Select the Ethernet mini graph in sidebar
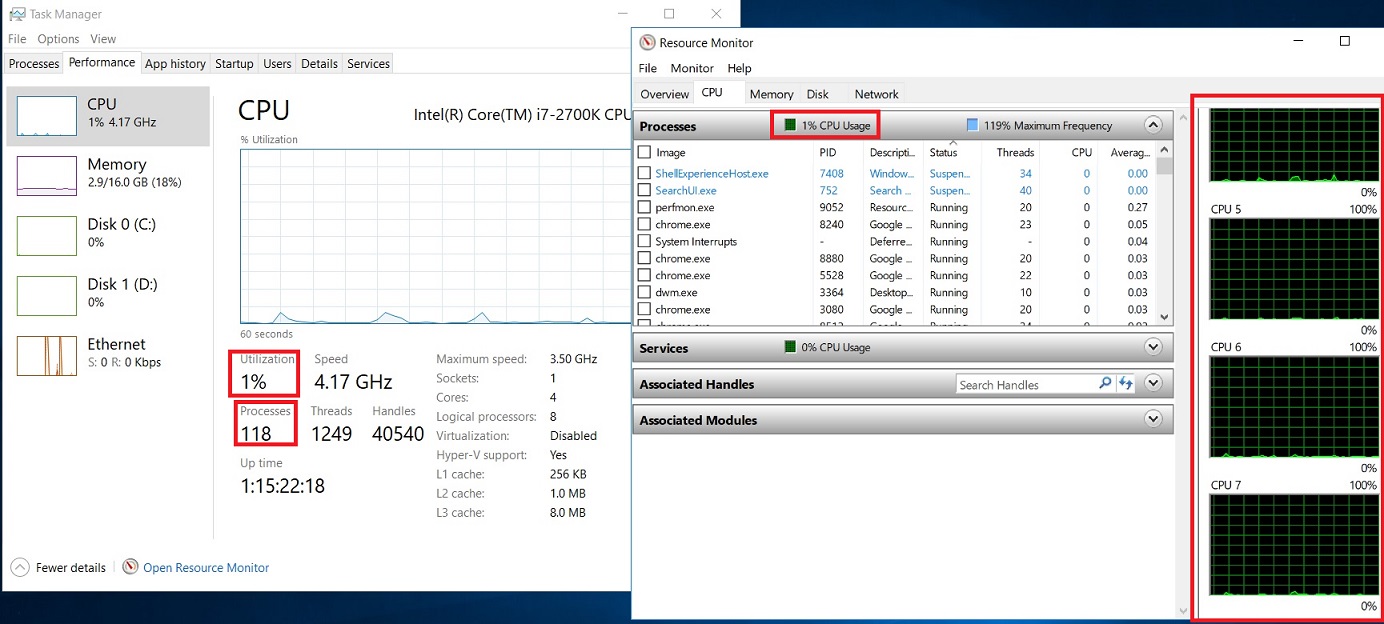The image size is (1384, 624). (x=46, y=356)
